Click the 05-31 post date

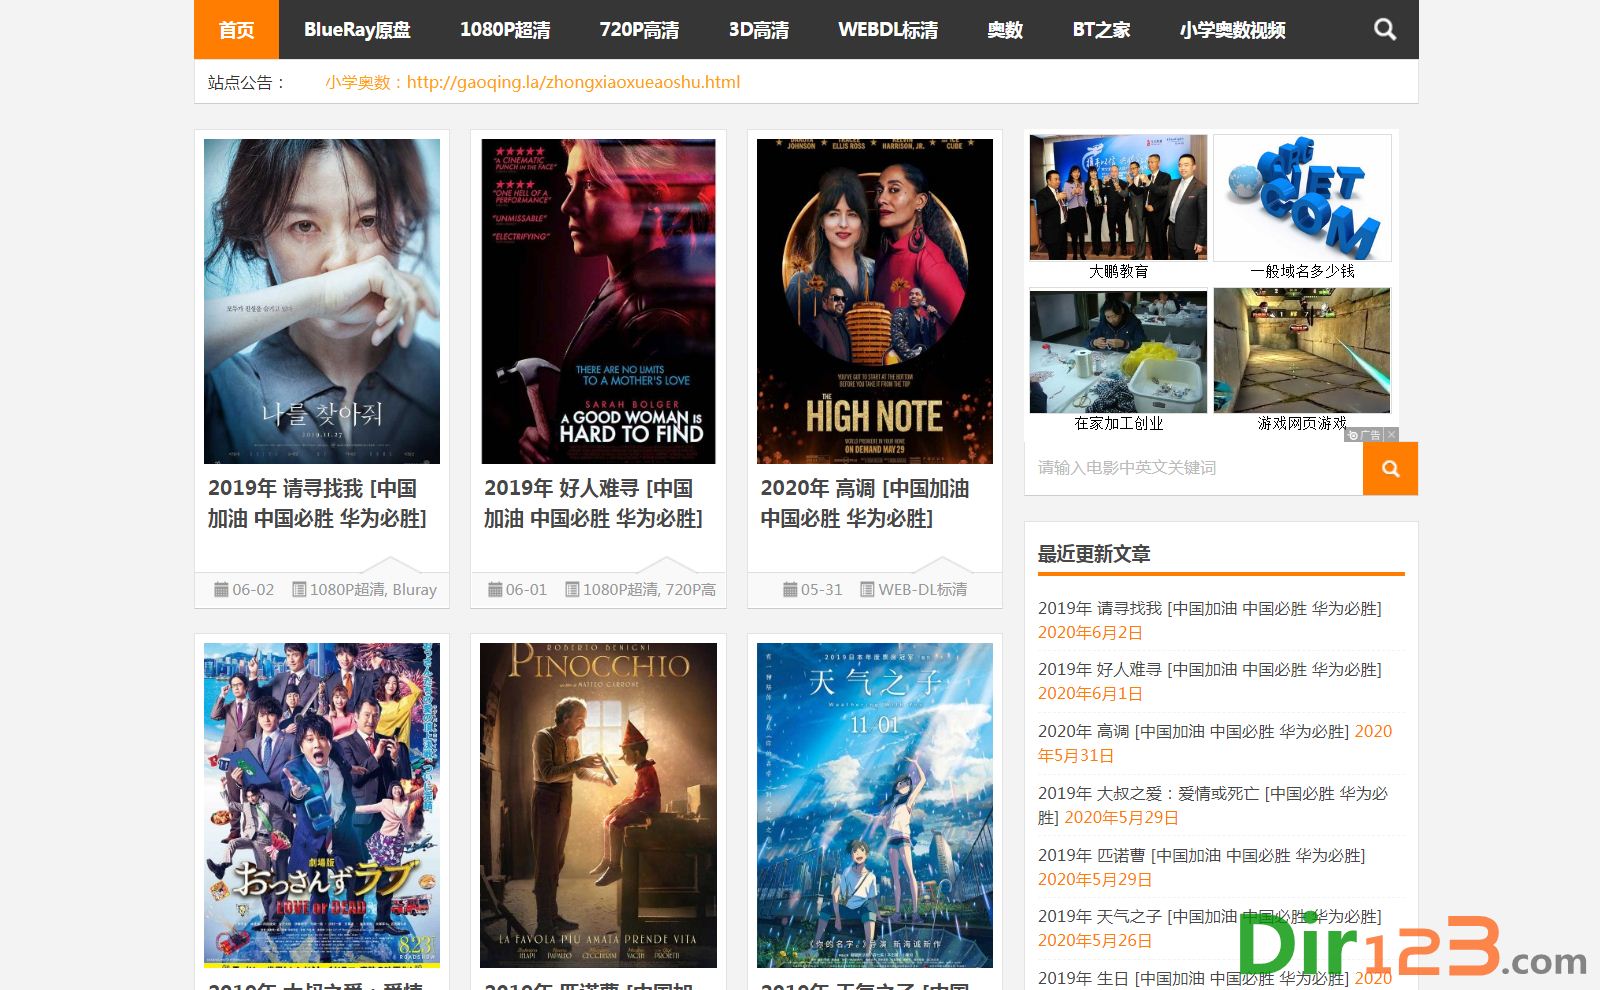pyautogui.click(x=822, y=590)
